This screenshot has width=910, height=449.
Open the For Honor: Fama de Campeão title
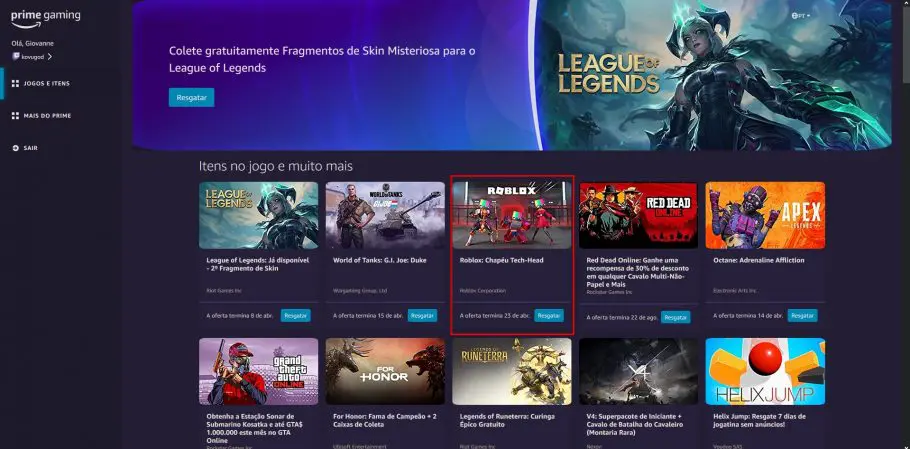coord(385,421)
